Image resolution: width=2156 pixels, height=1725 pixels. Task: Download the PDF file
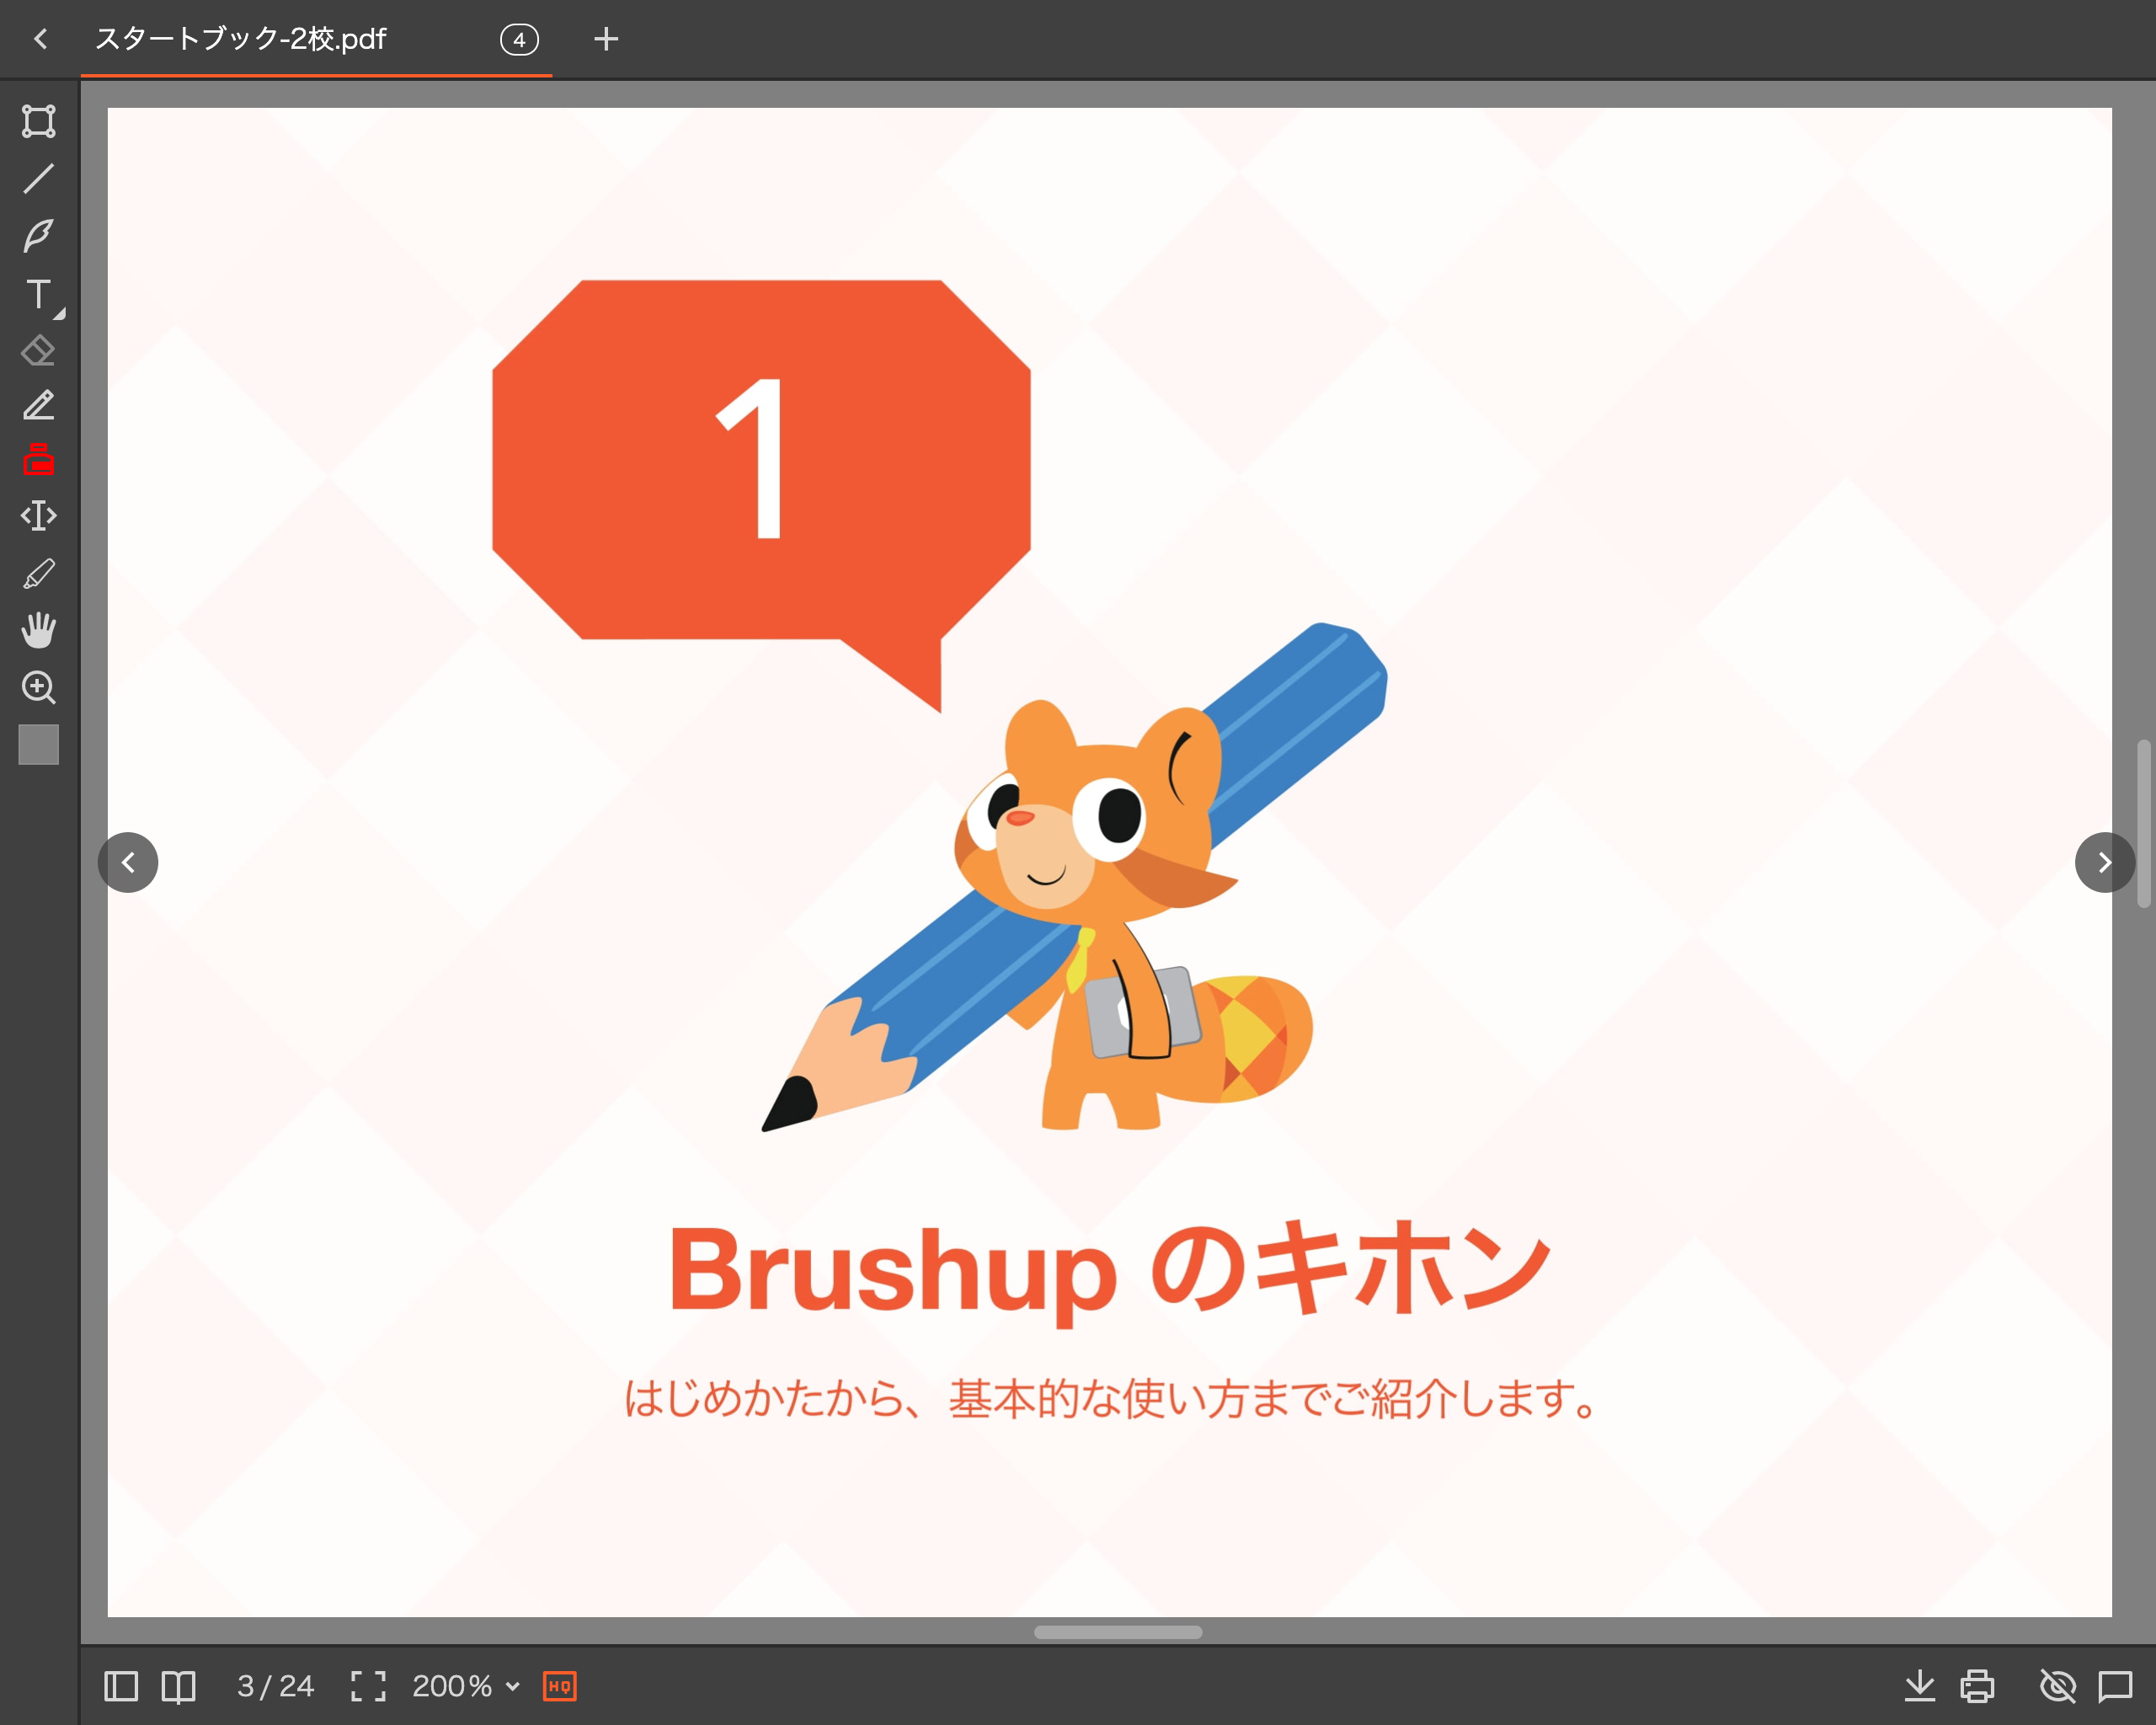tap(1919, 1686)
